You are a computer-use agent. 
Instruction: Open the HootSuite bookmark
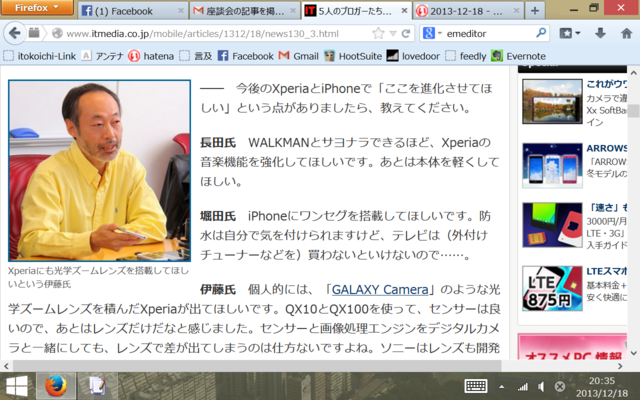tap(353, 56)
